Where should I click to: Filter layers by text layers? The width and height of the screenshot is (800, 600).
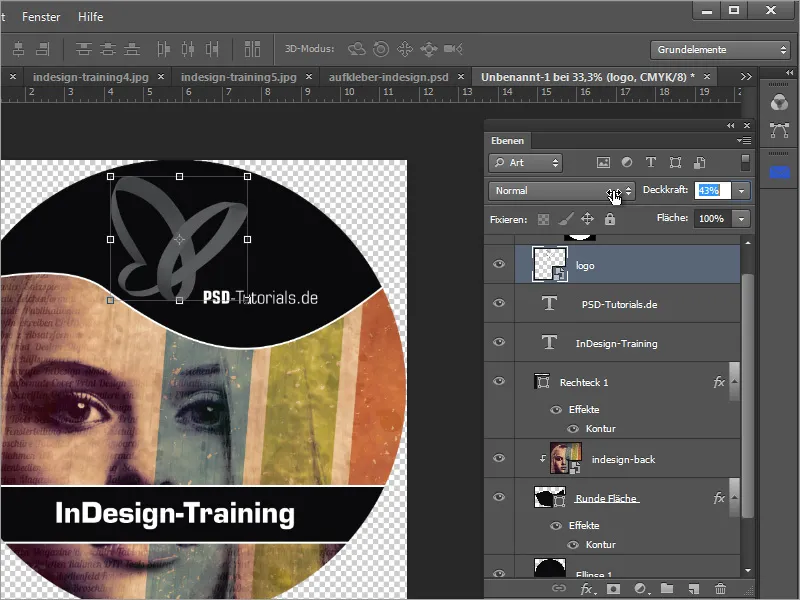[x=651, y=163]
